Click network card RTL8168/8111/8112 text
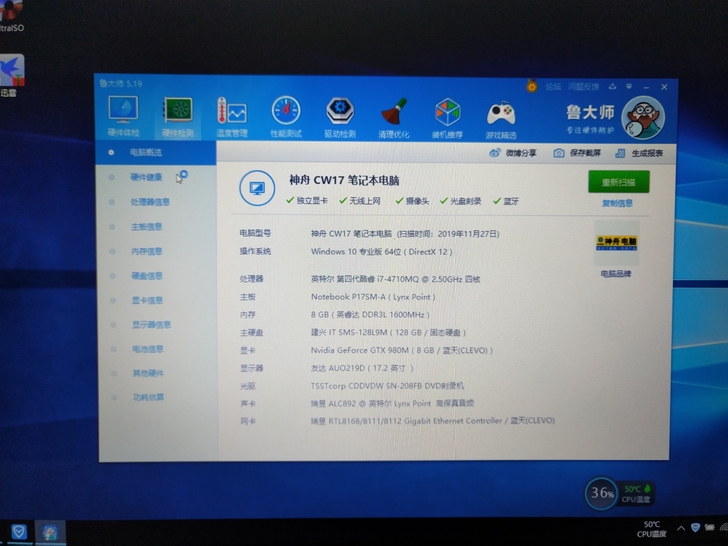The image size is (728, 546). [433, 421]
